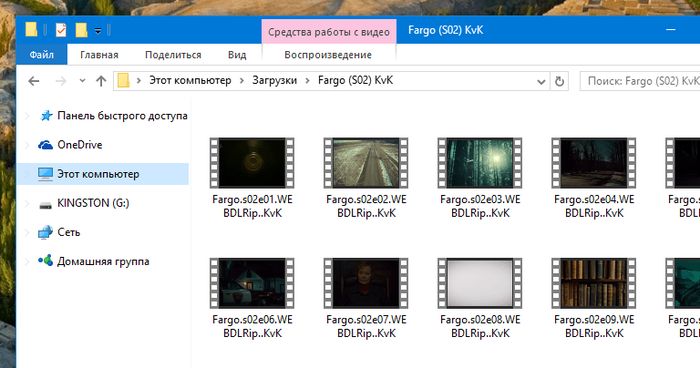Screen dimensions: 700x368
Task: Open the Воспроизведение ribbon tab
Action: (x=328, y=55)
